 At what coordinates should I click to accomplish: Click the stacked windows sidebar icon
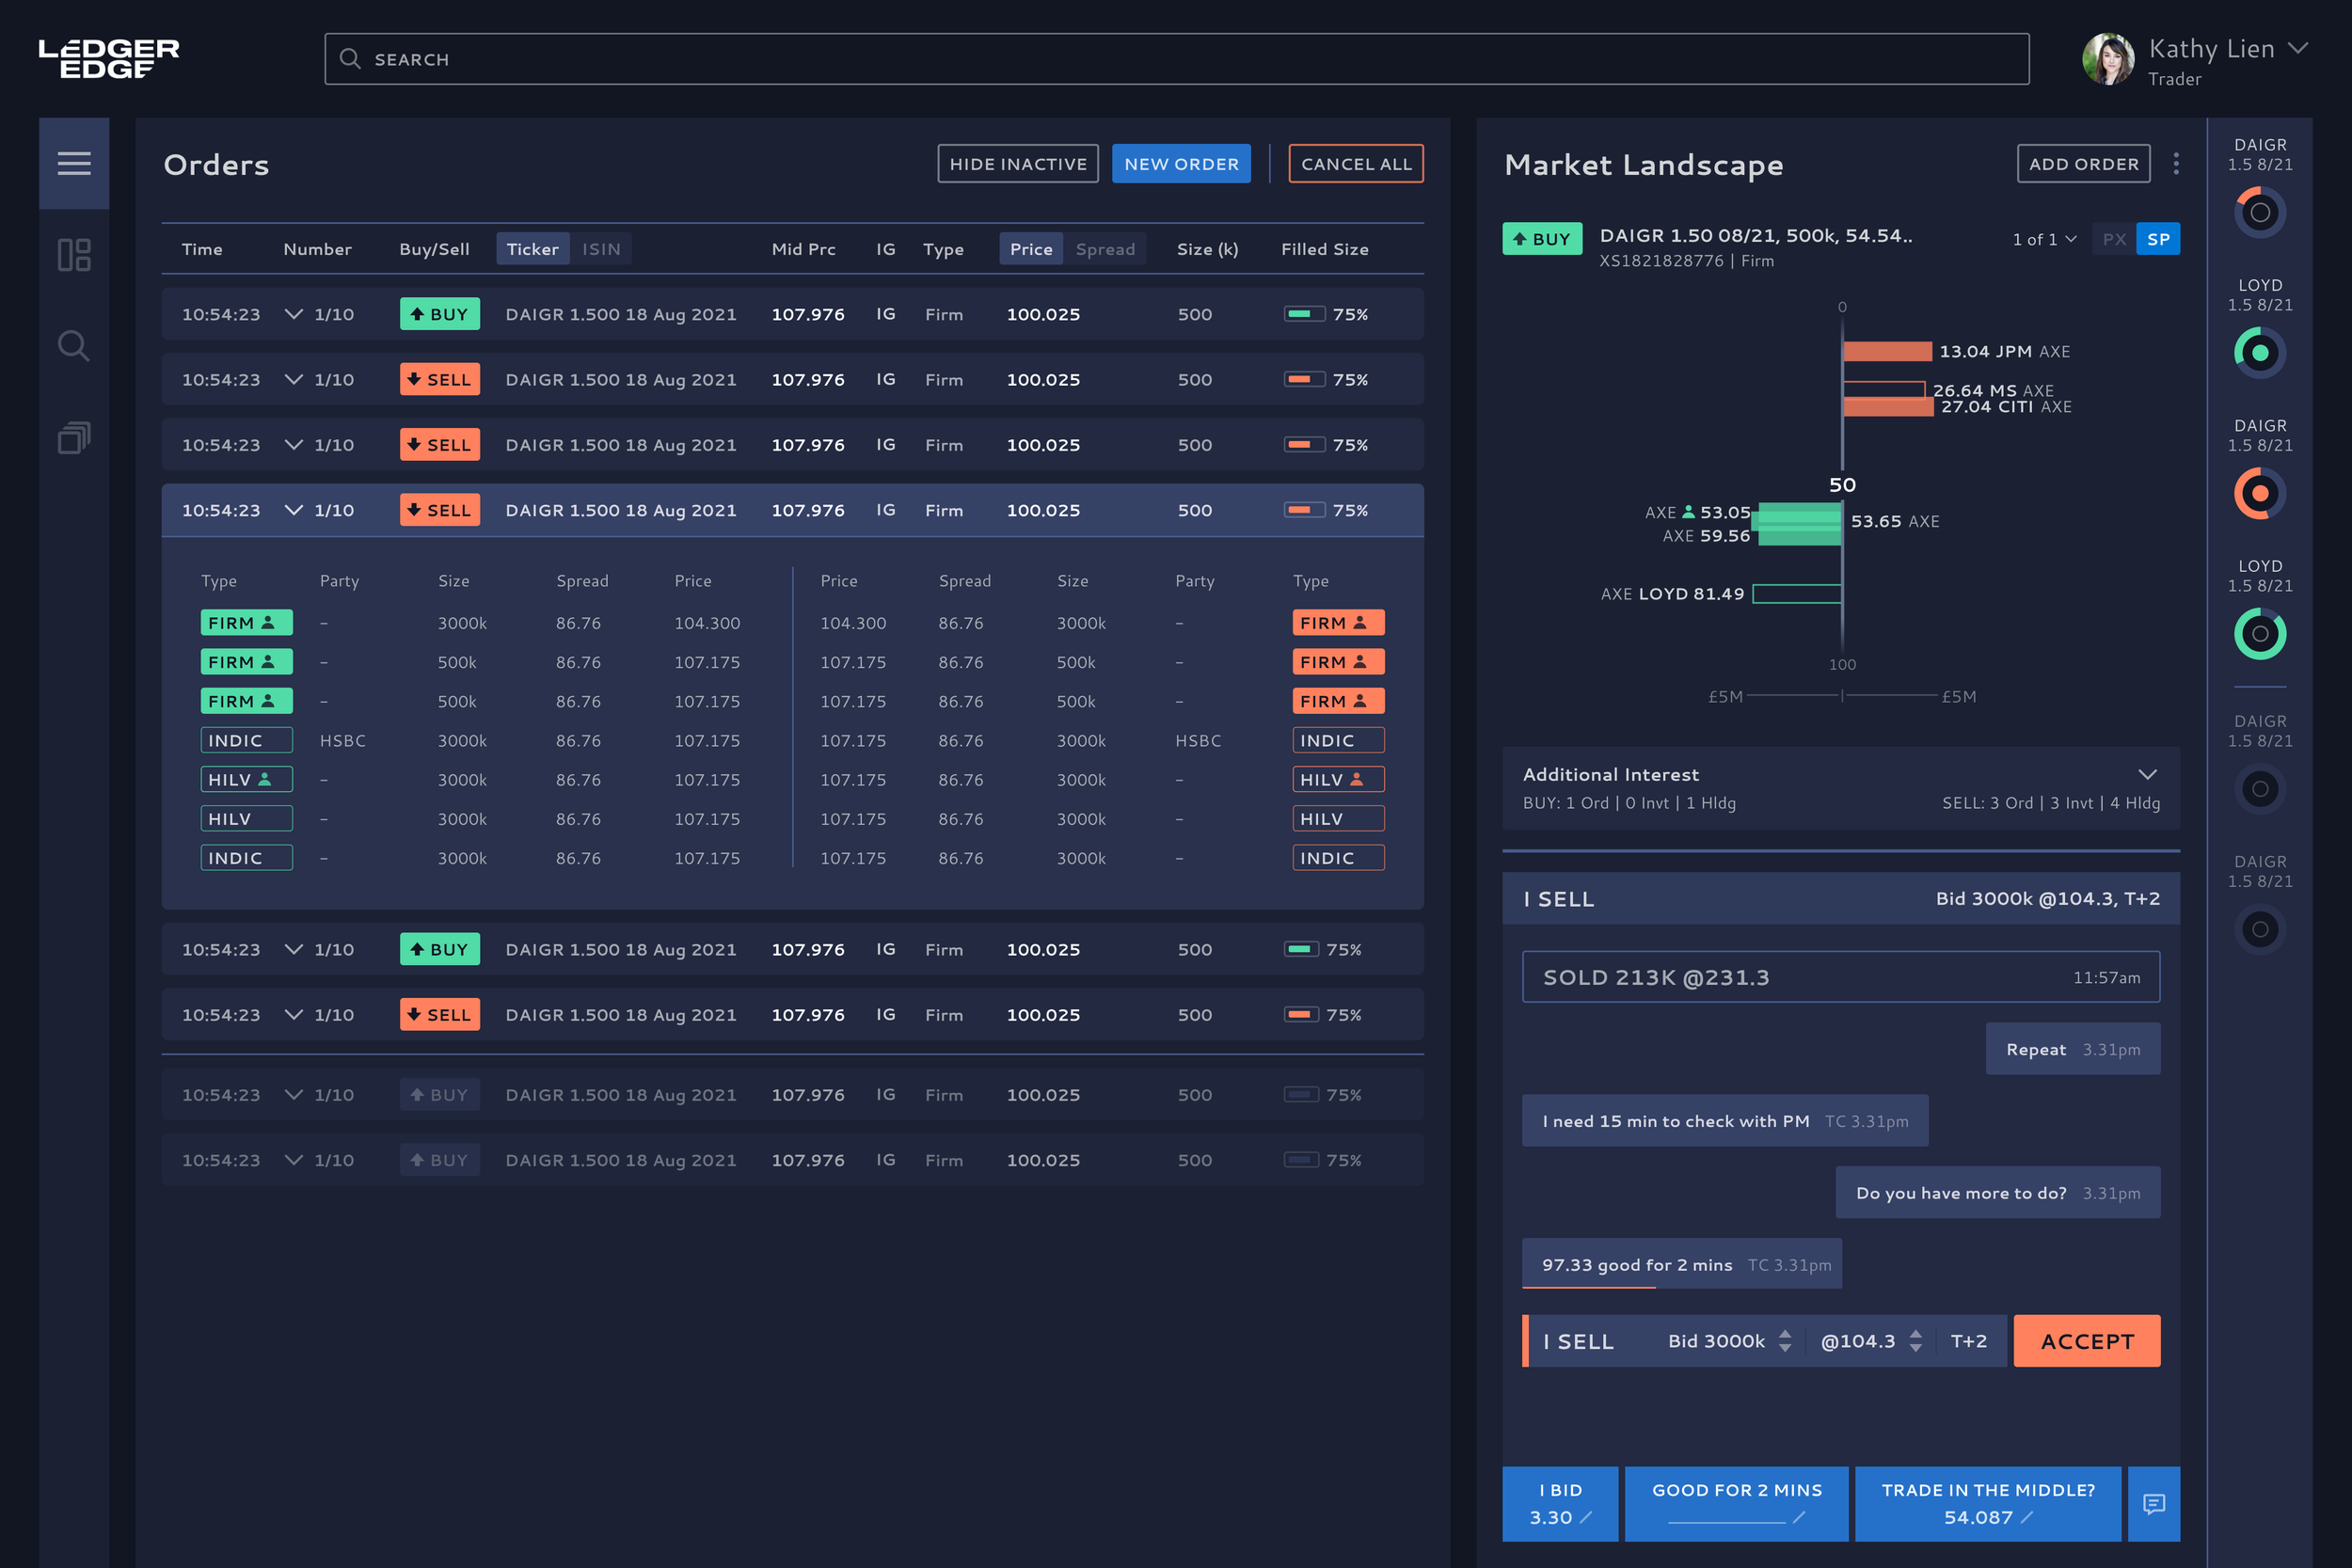click(x=74, y=437)
